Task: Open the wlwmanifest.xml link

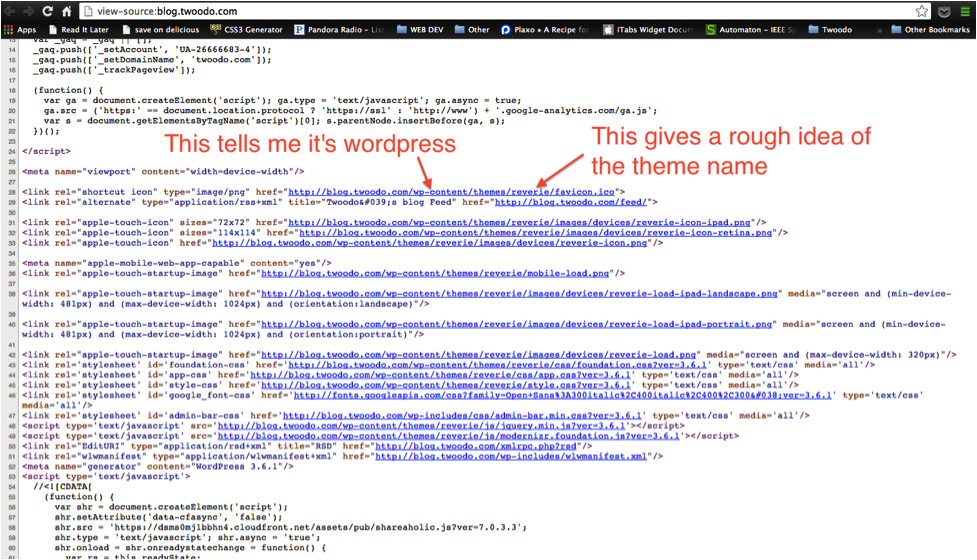Action: pos(511,456)
